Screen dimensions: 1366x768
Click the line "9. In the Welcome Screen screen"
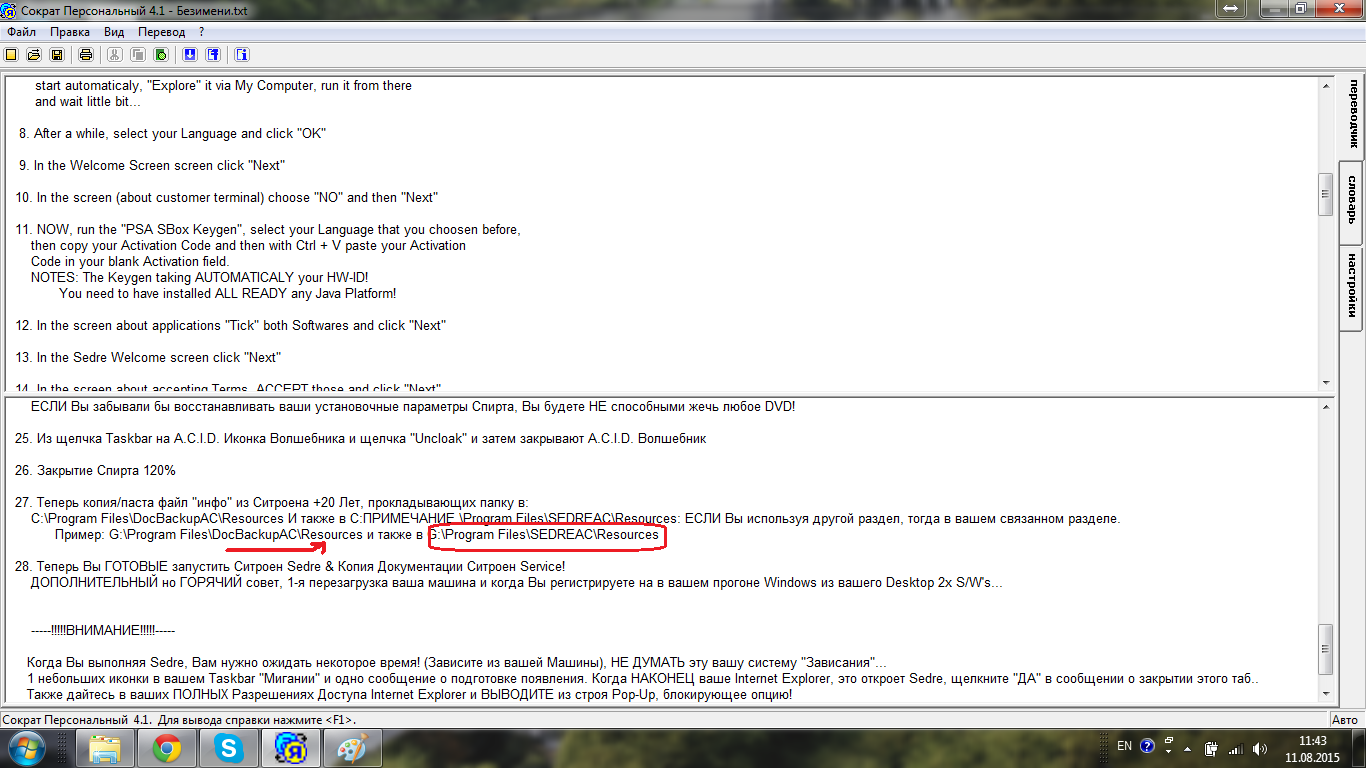coord(153,165)
